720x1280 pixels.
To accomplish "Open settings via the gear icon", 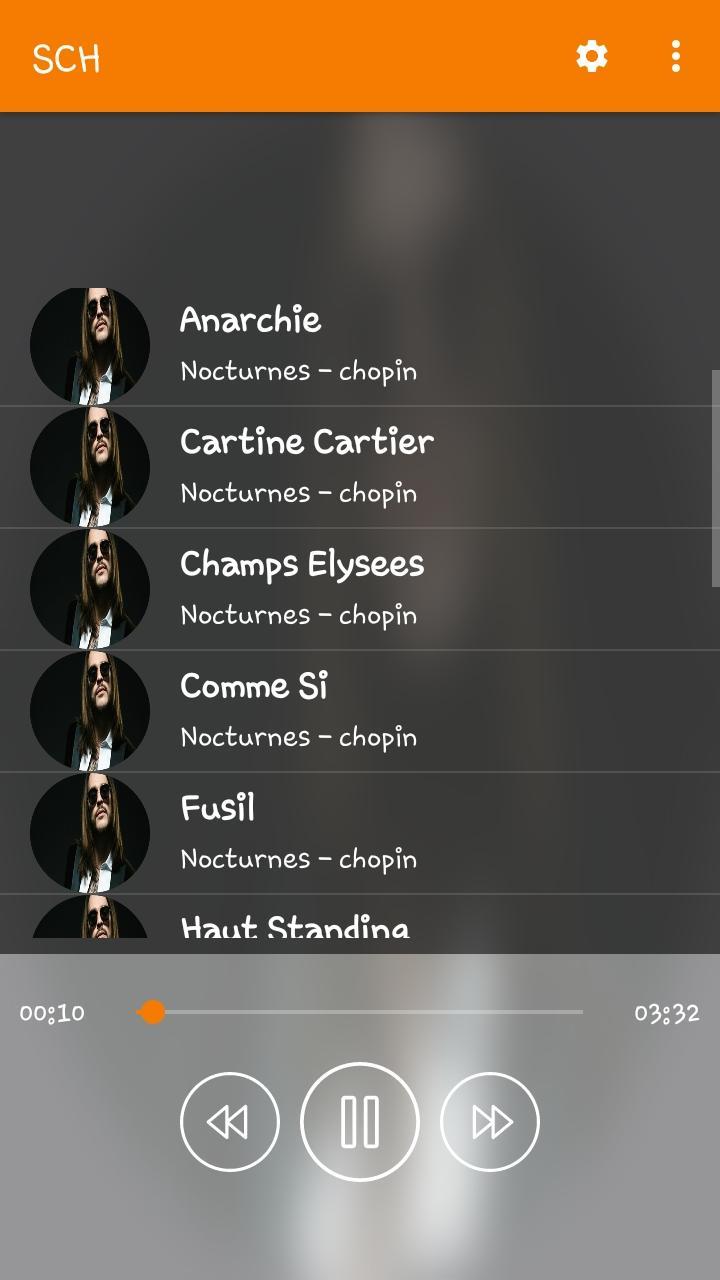I will click(x=592, y=56).
